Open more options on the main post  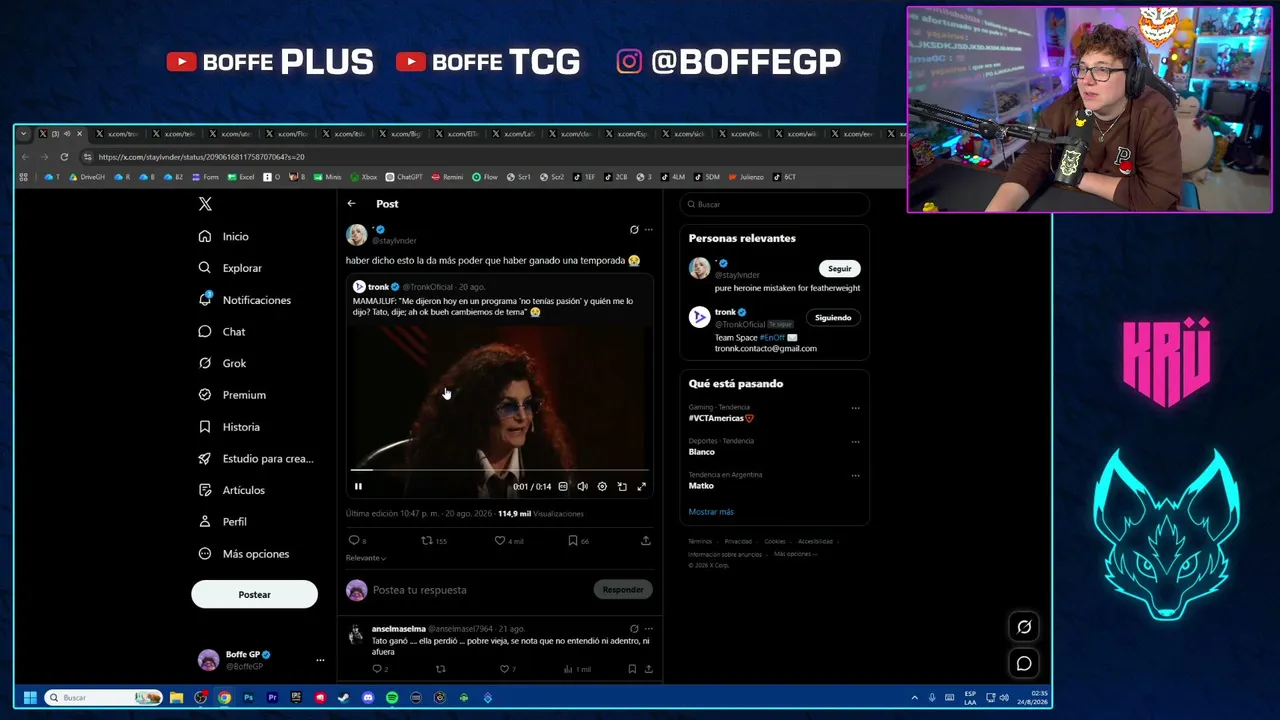(x=648, y=230)
